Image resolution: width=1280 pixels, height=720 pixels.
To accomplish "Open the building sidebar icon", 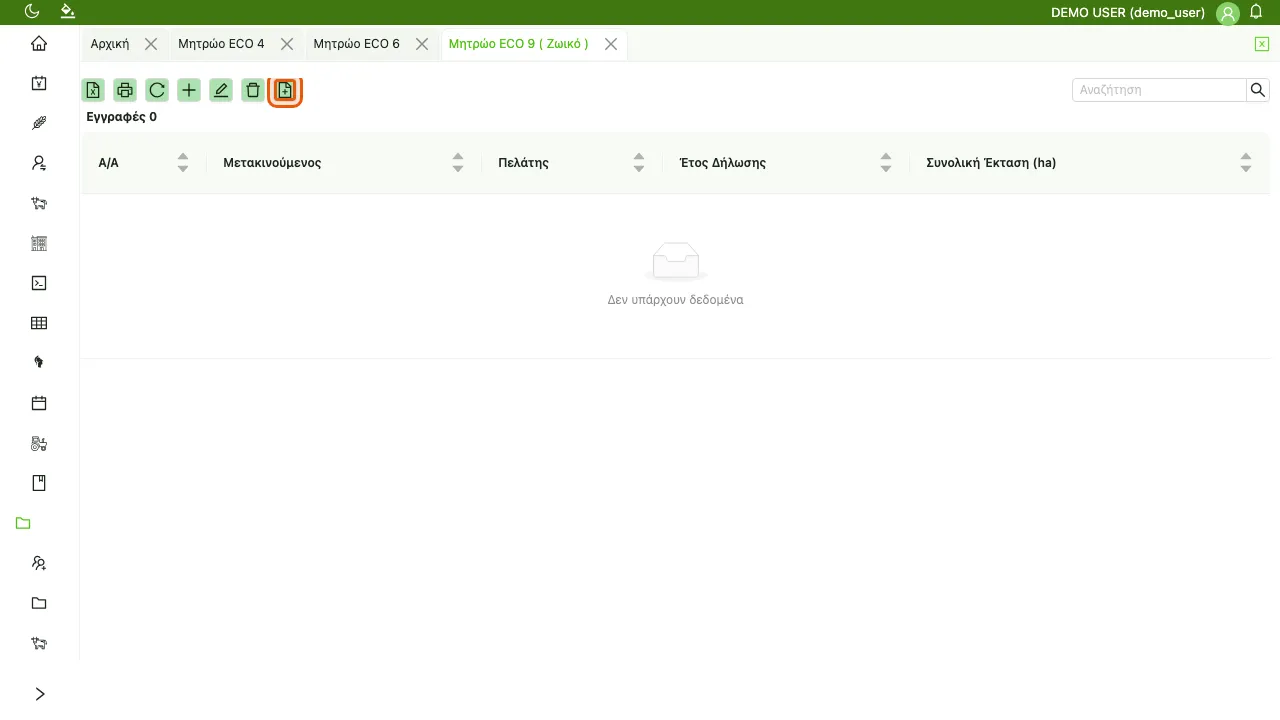I will pos(39,243).
